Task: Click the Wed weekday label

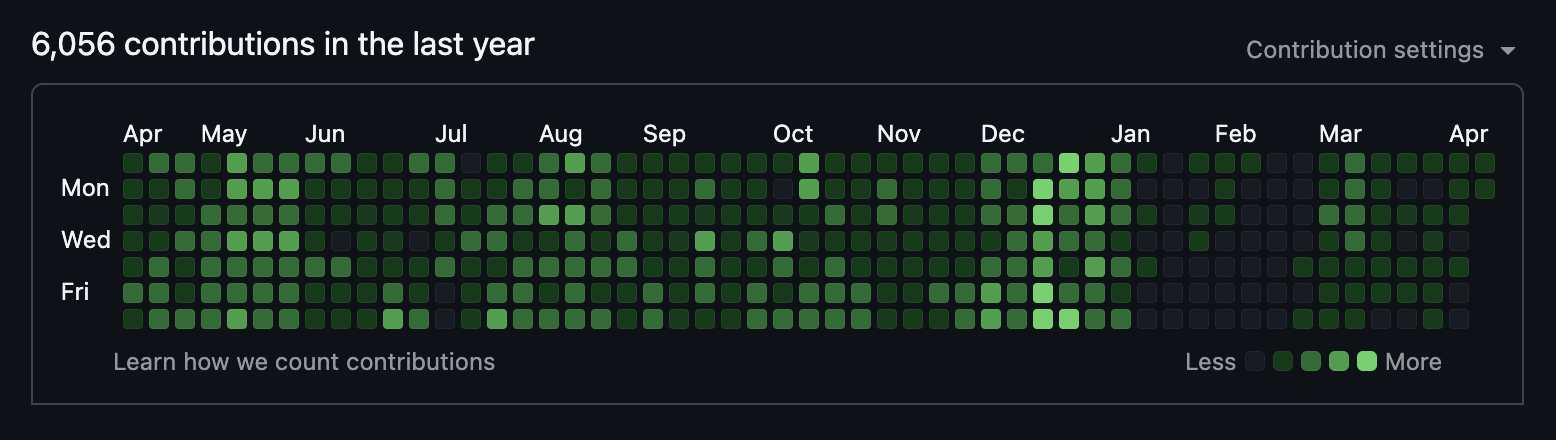Action: click(x=86, y=240)
